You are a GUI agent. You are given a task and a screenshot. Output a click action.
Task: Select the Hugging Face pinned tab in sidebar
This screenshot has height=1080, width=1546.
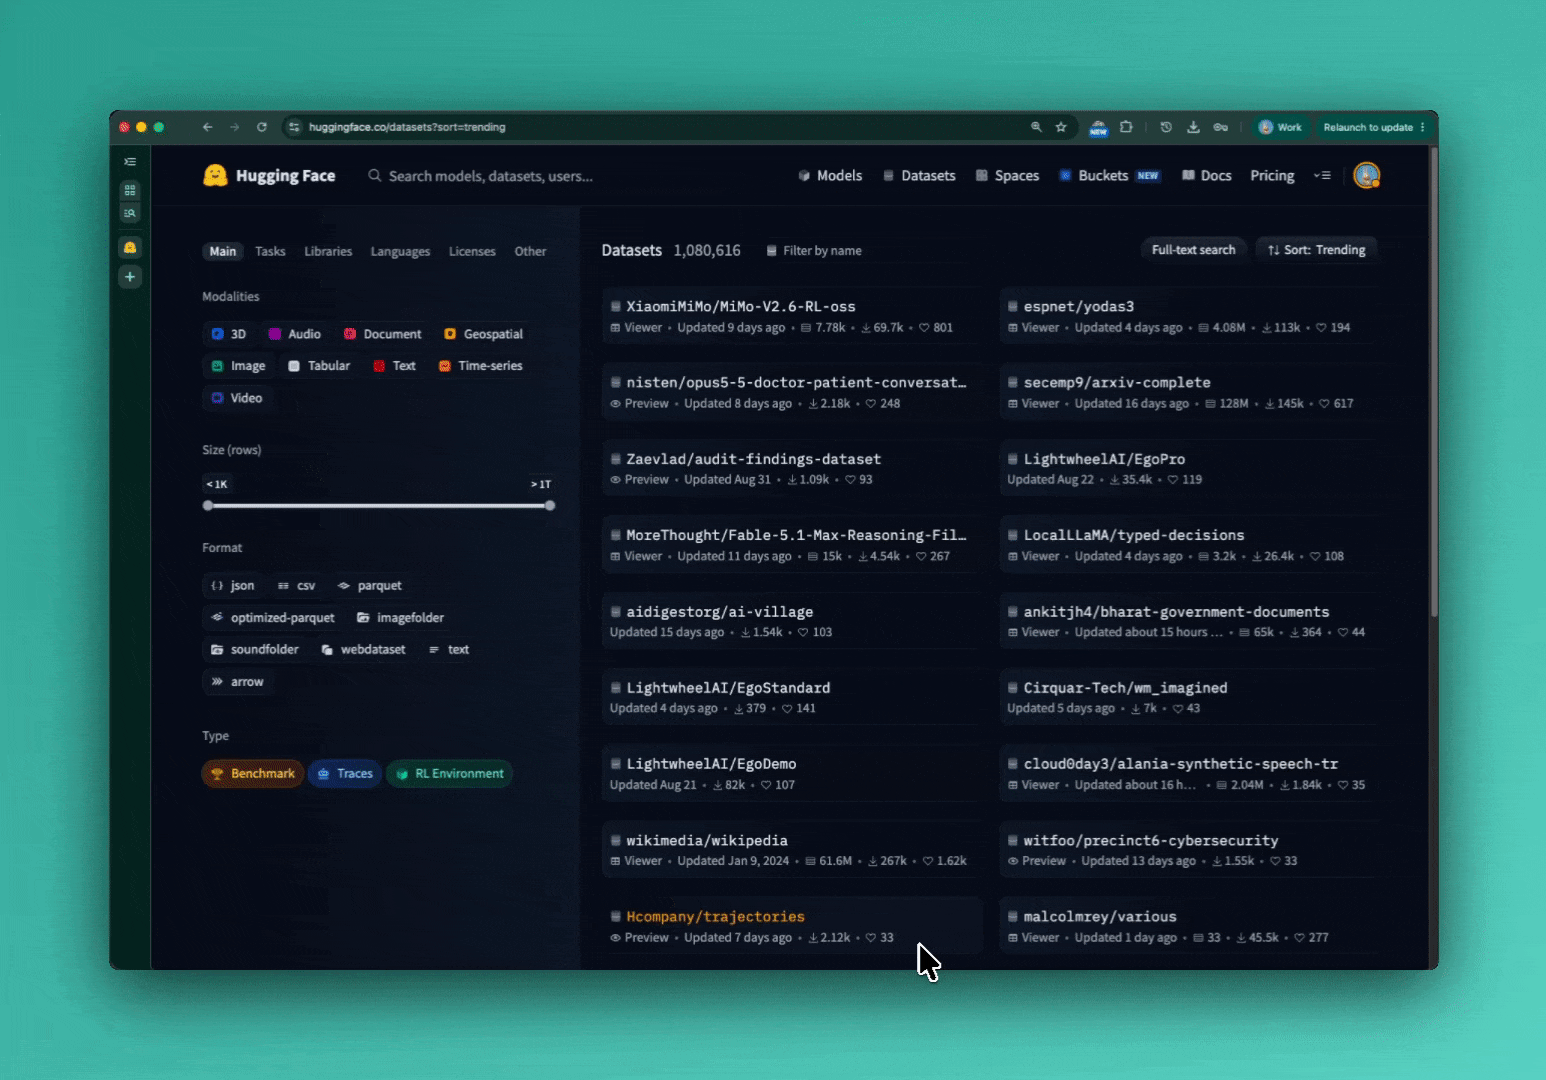point(130,247)
